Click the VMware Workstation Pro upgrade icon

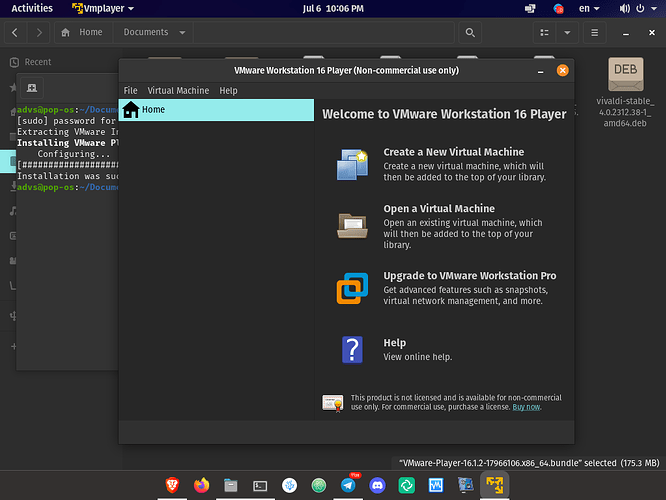(352, 288)
